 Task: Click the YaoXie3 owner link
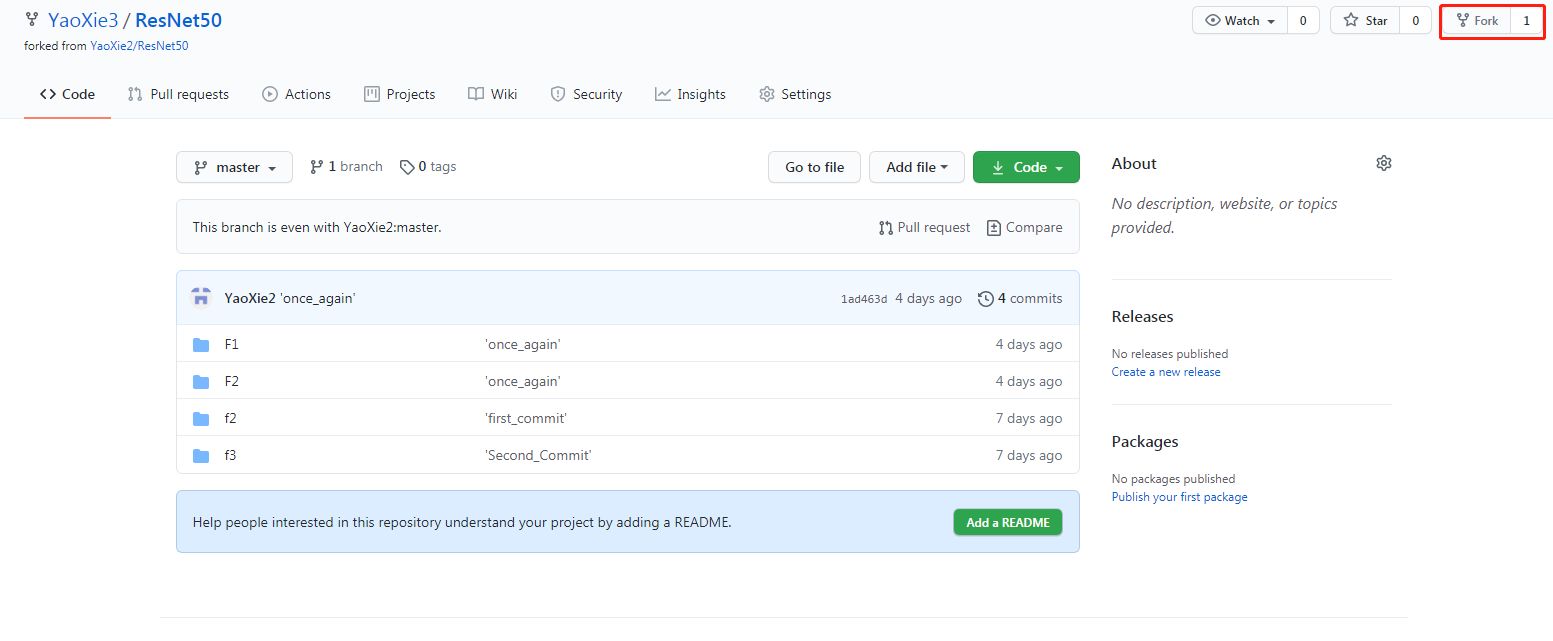(82, 20)
